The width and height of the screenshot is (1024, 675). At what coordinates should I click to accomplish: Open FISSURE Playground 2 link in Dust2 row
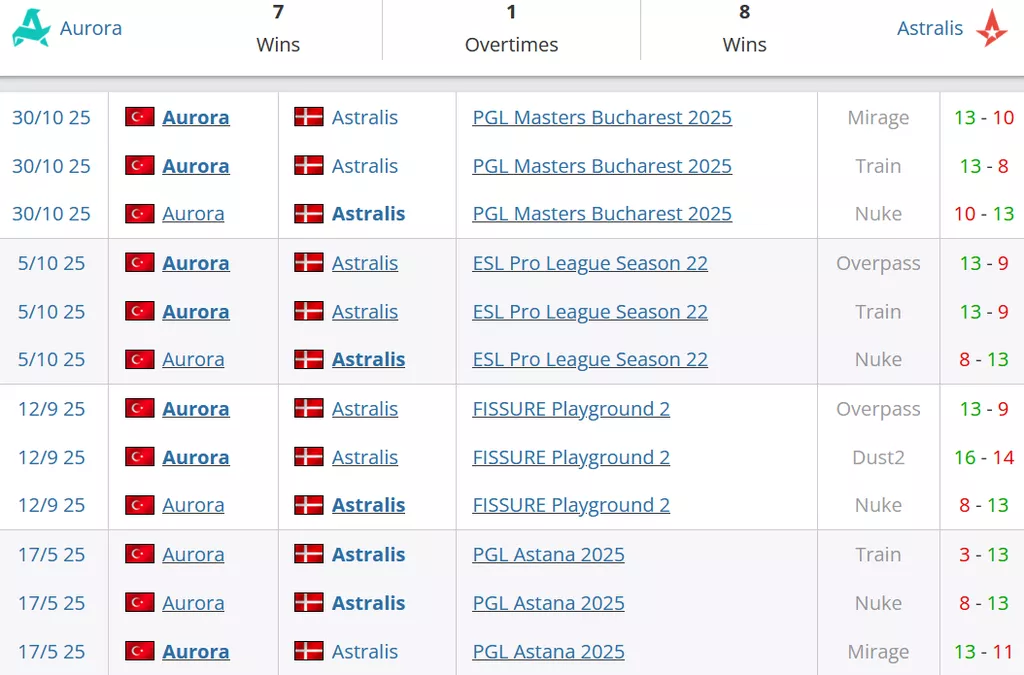coord(571,457)
